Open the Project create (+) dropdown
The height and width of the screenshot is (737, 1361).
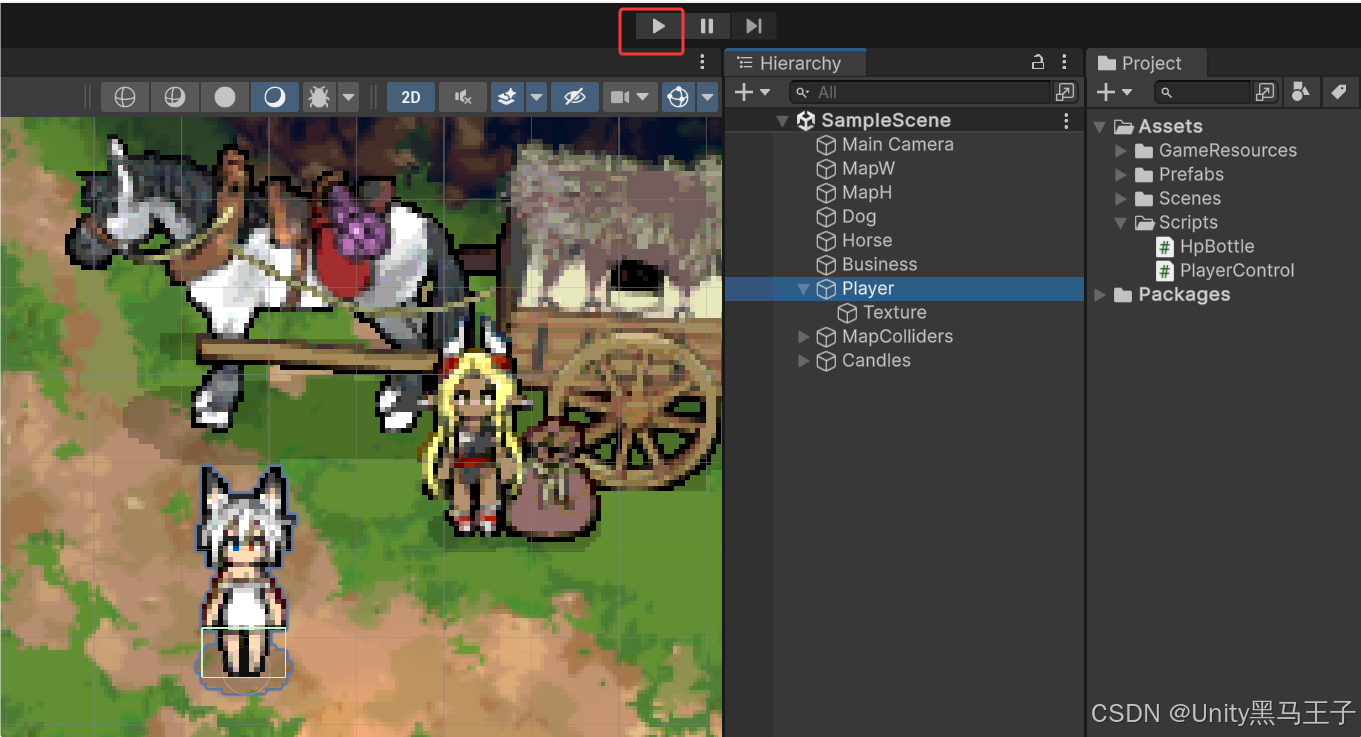[1114, 92]
